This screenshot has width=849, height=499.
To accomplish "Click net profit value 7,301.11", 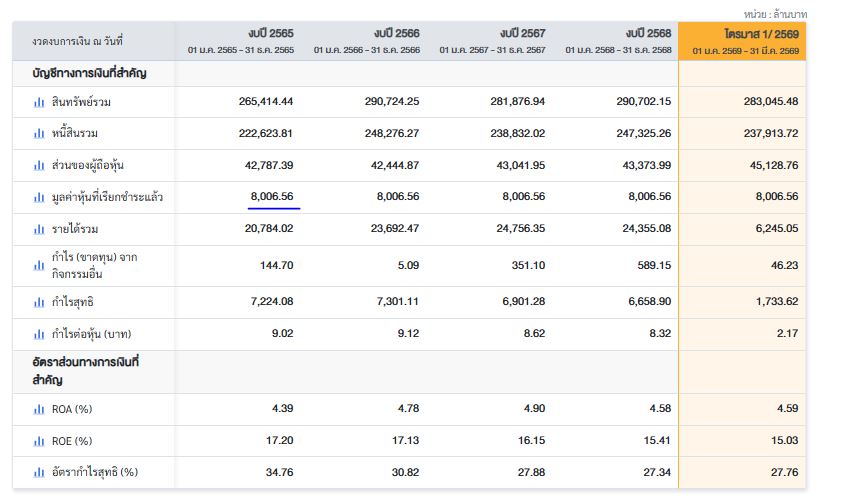I will tap(398, 301).
